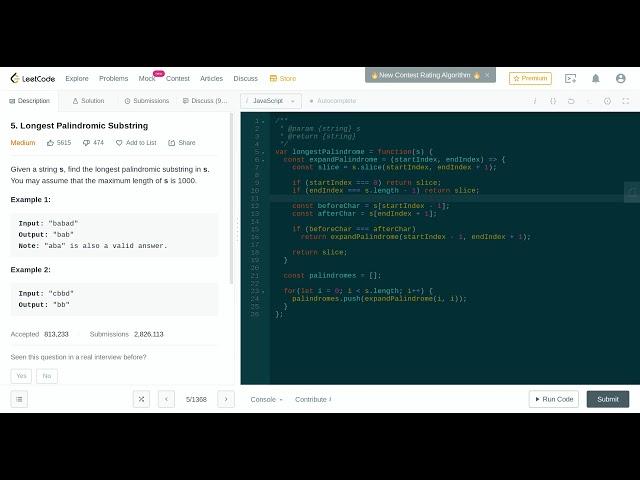Click the Share button
This screenshot has height=480, width=640.
[182, 142]
